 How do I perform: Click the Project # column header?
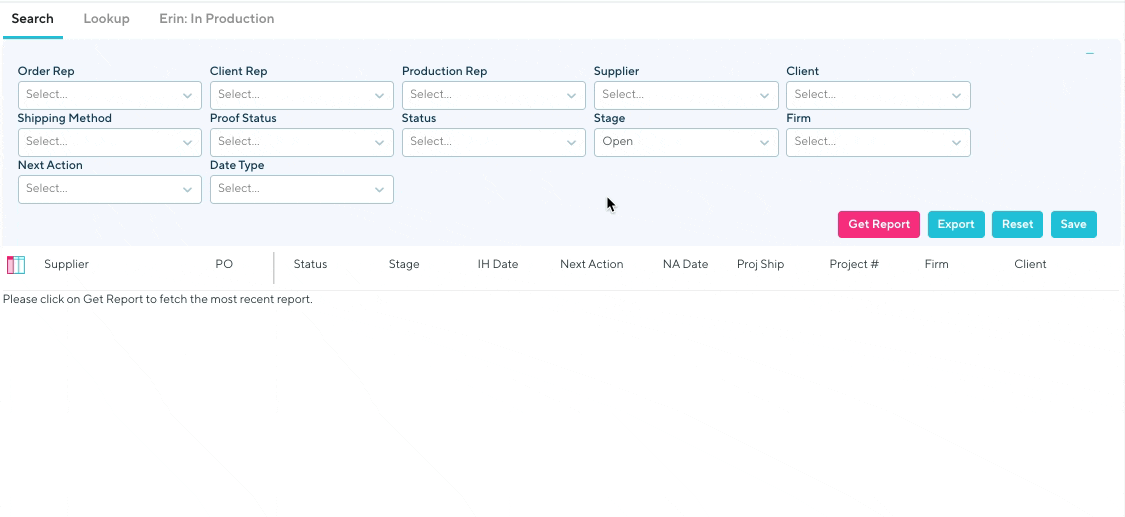(853, 265)
